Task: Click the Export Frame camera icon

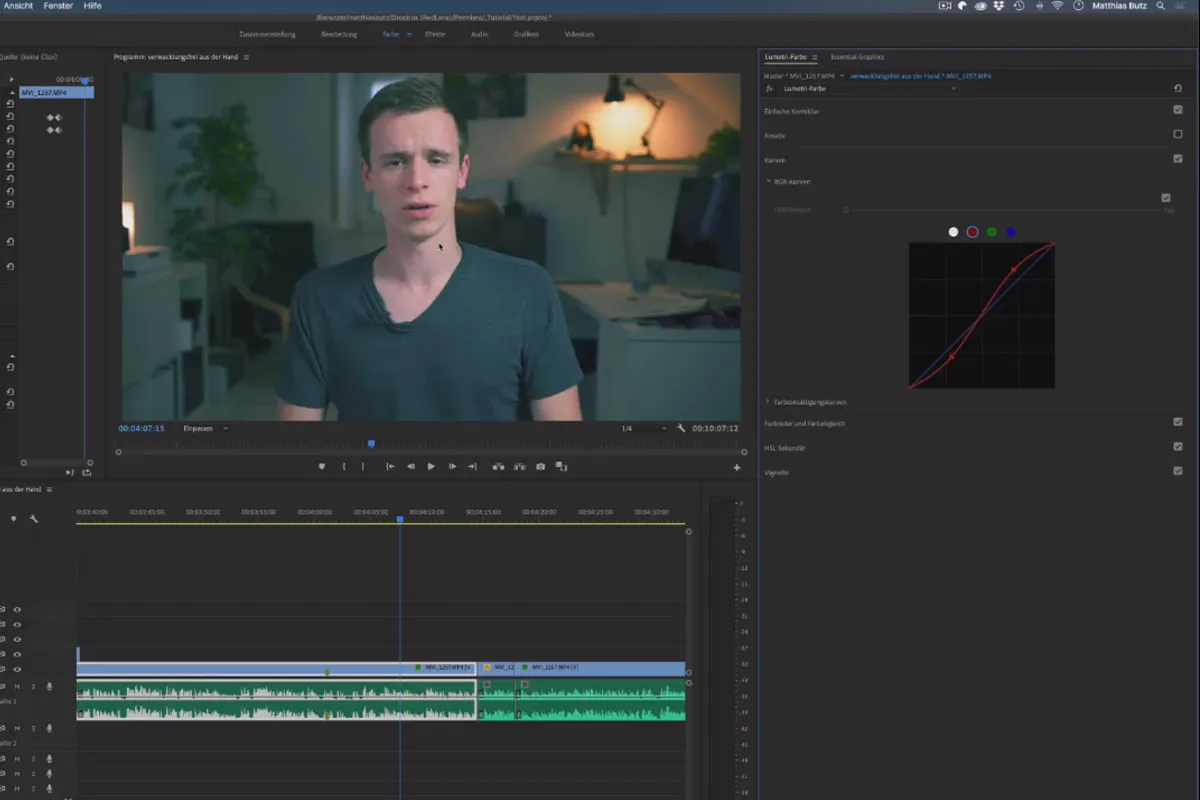Action: coord(540,466)
